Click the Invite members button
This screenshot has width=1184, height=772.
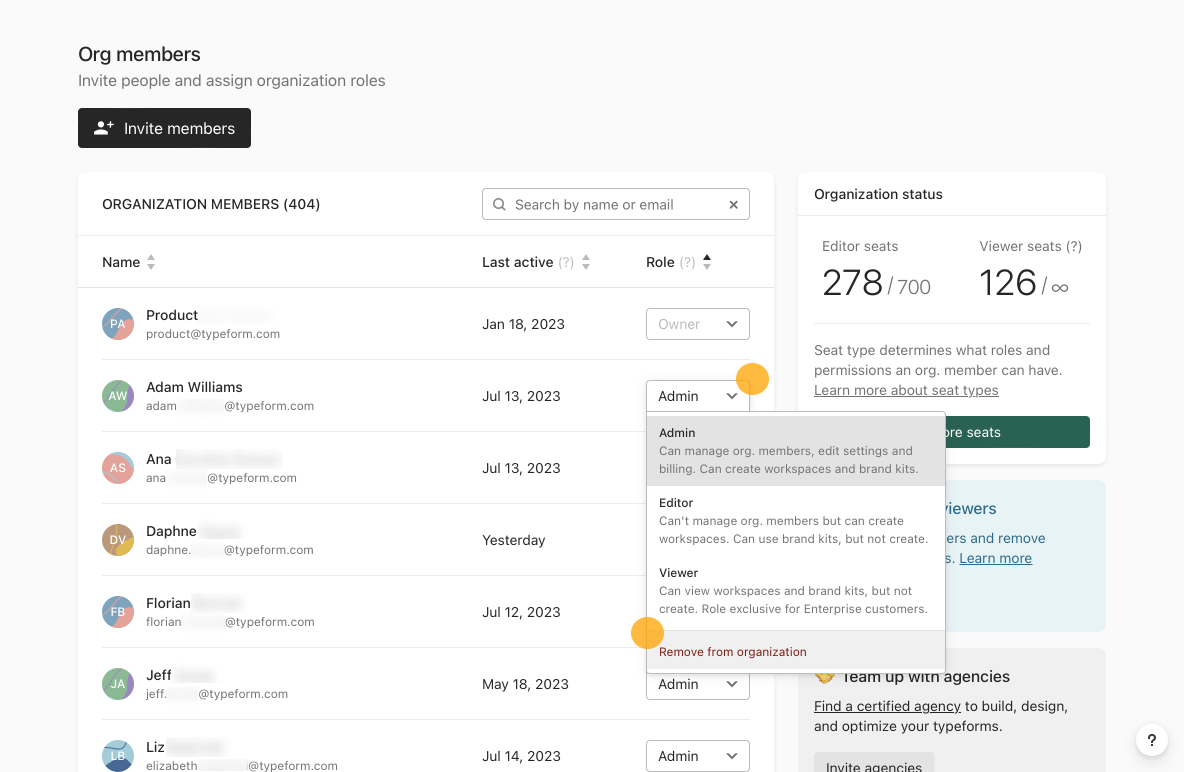click(x=164, y=128)
